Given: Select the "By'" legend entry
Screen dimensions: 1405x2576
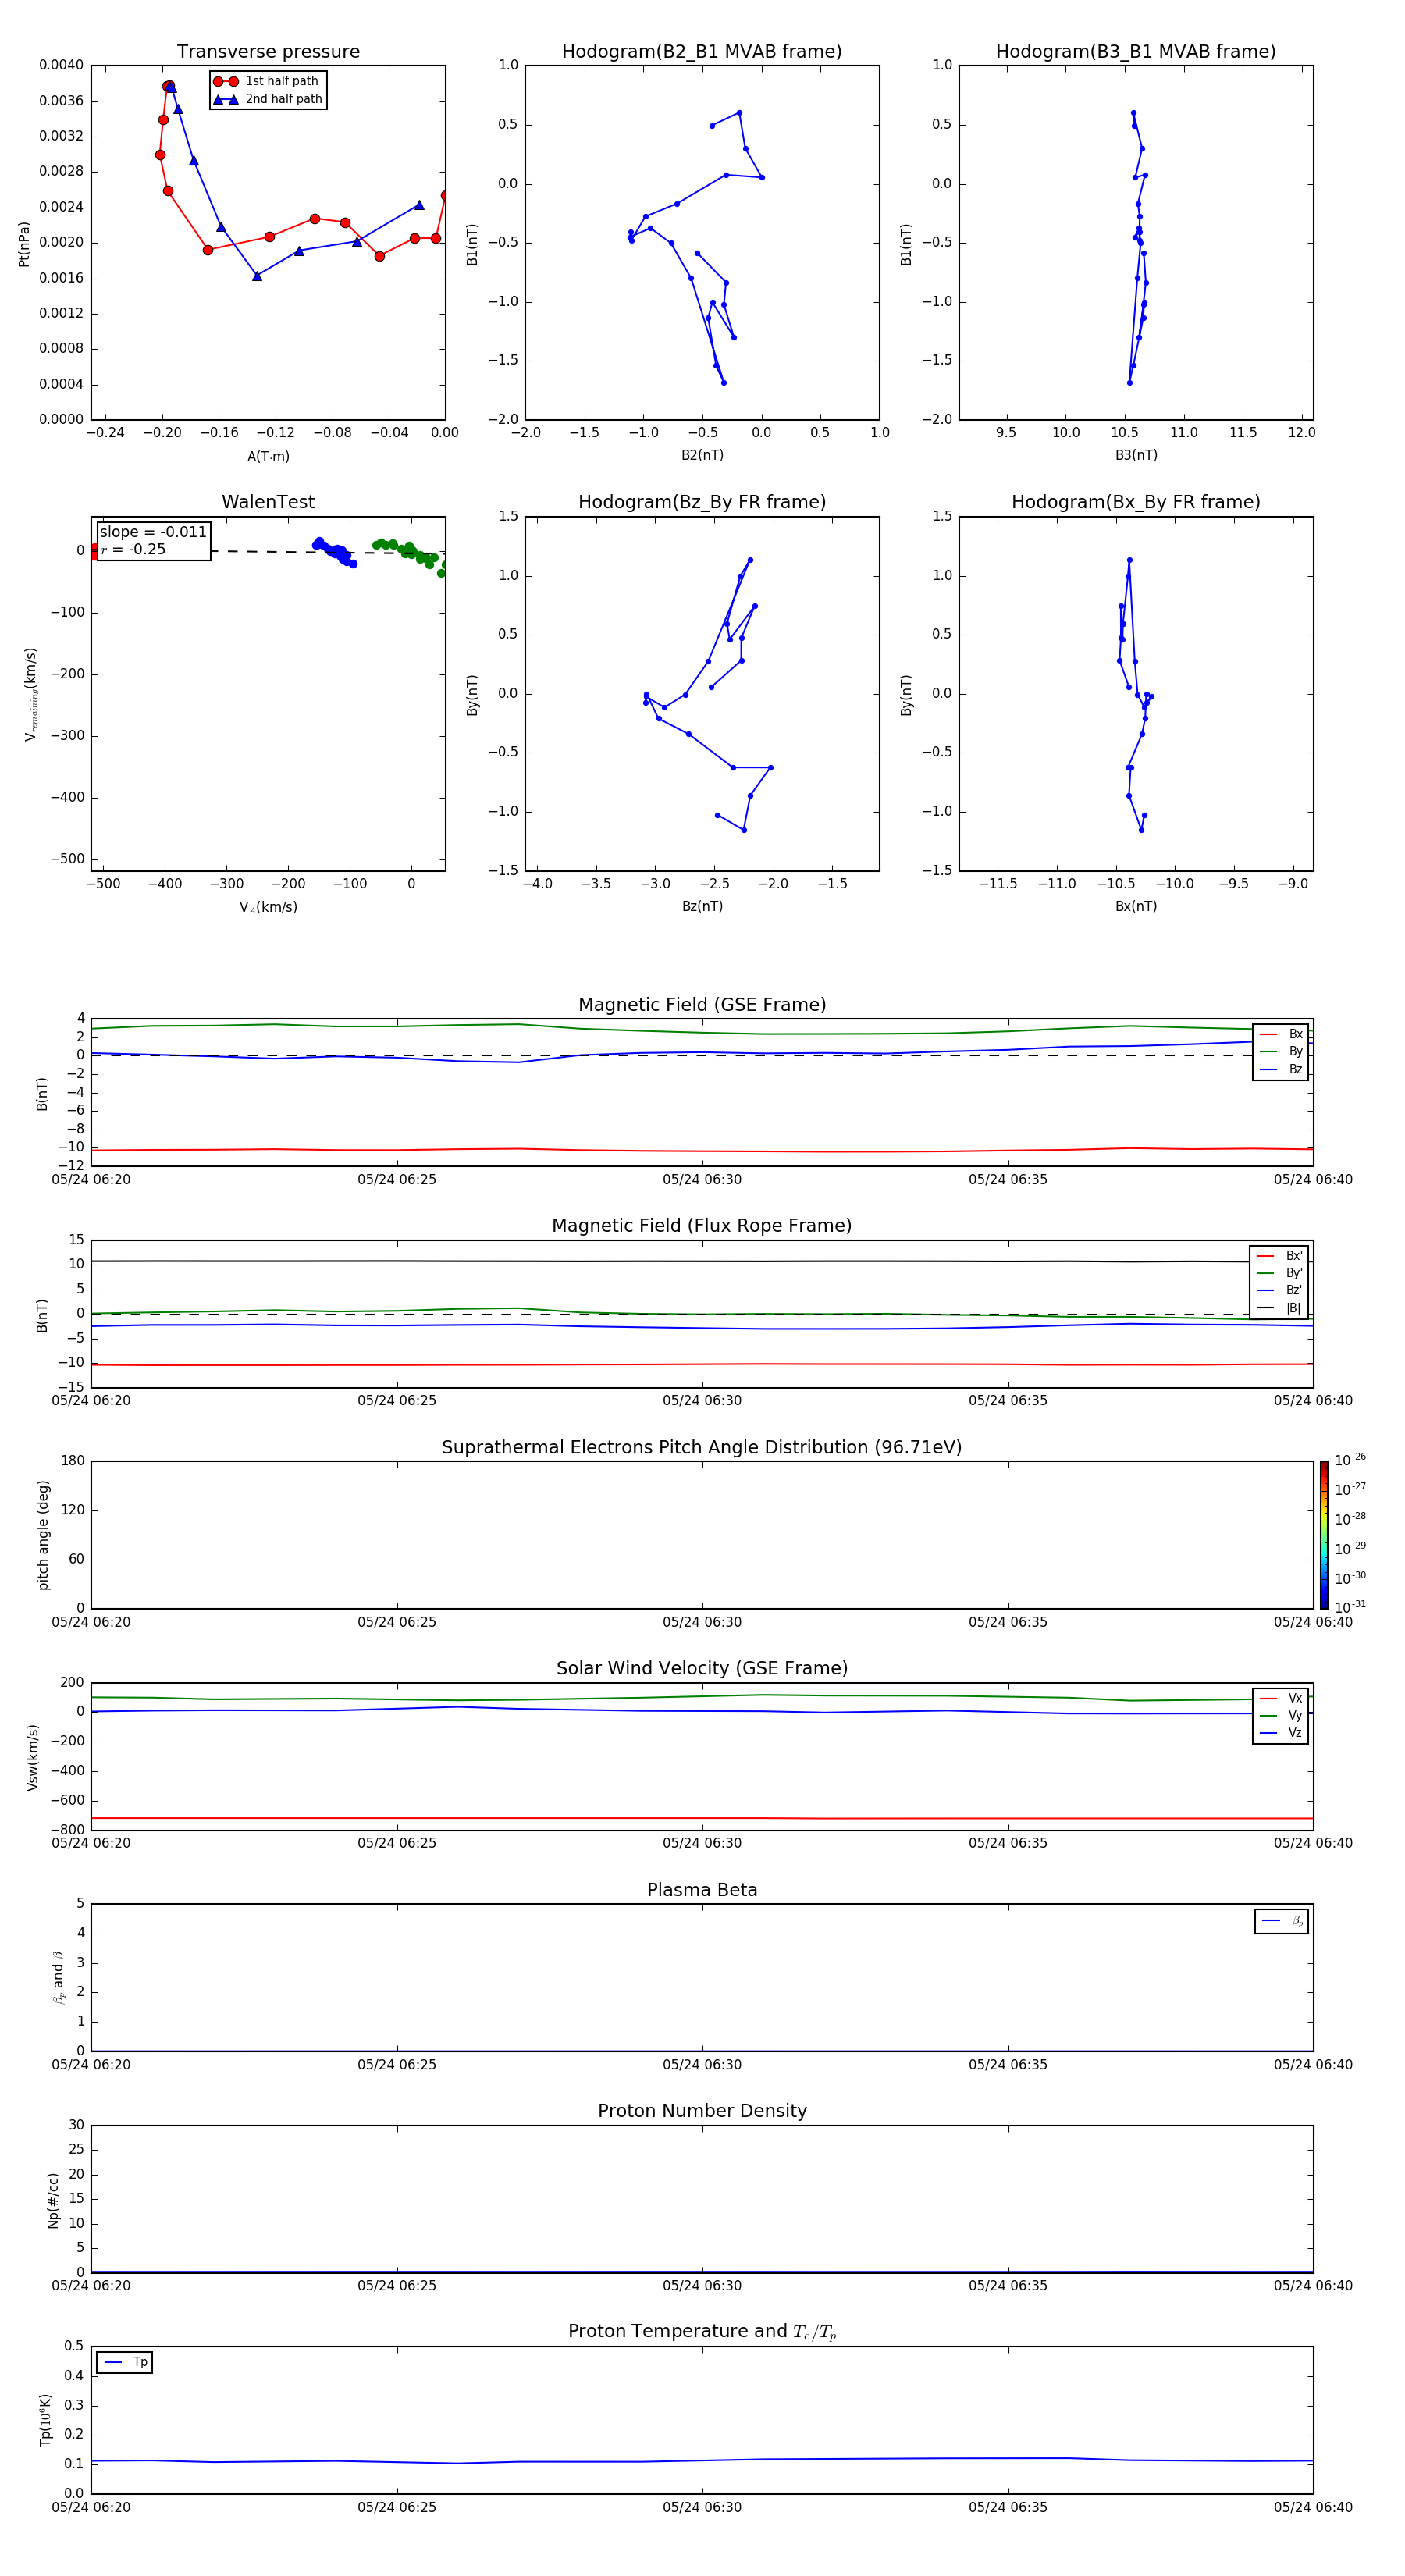Looking at the screenshot, I should pyautogui.click(x=1280, y=1273).
